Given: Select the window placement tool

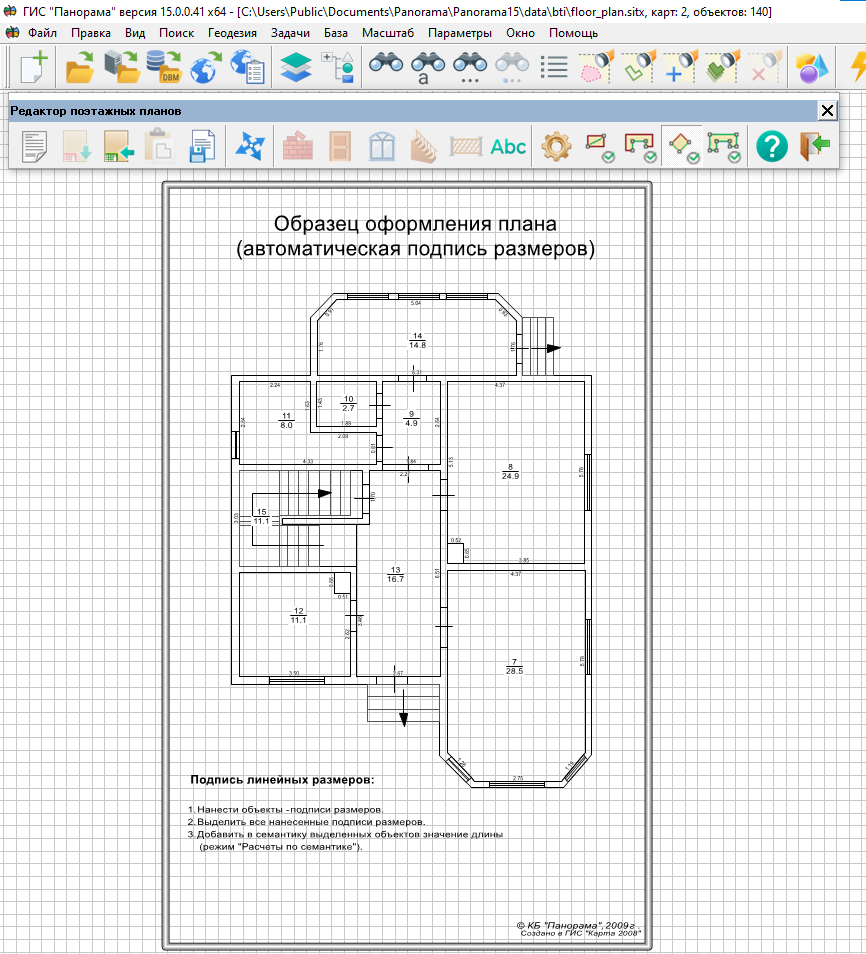Looking at the screenshot, I should (x=381, y=147).
